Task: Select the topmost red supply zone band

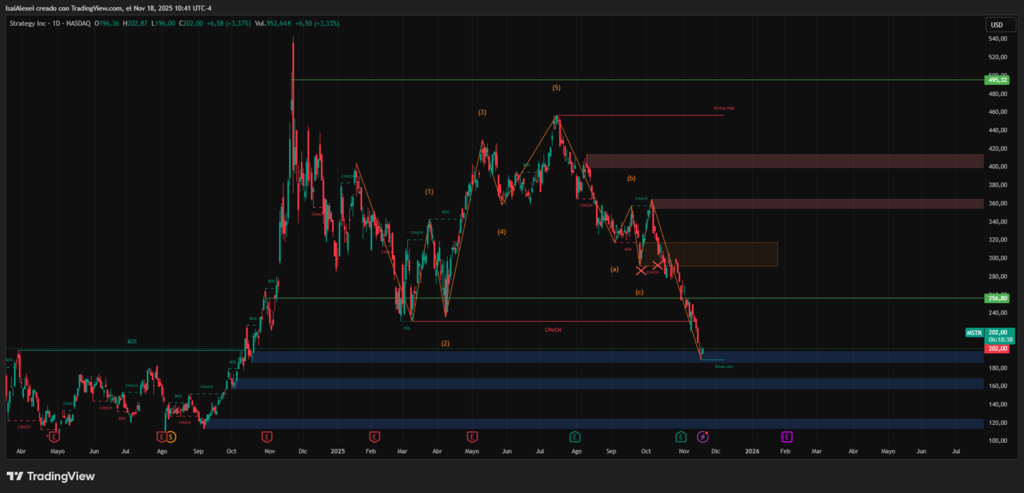Action: (x=785, y=160)
